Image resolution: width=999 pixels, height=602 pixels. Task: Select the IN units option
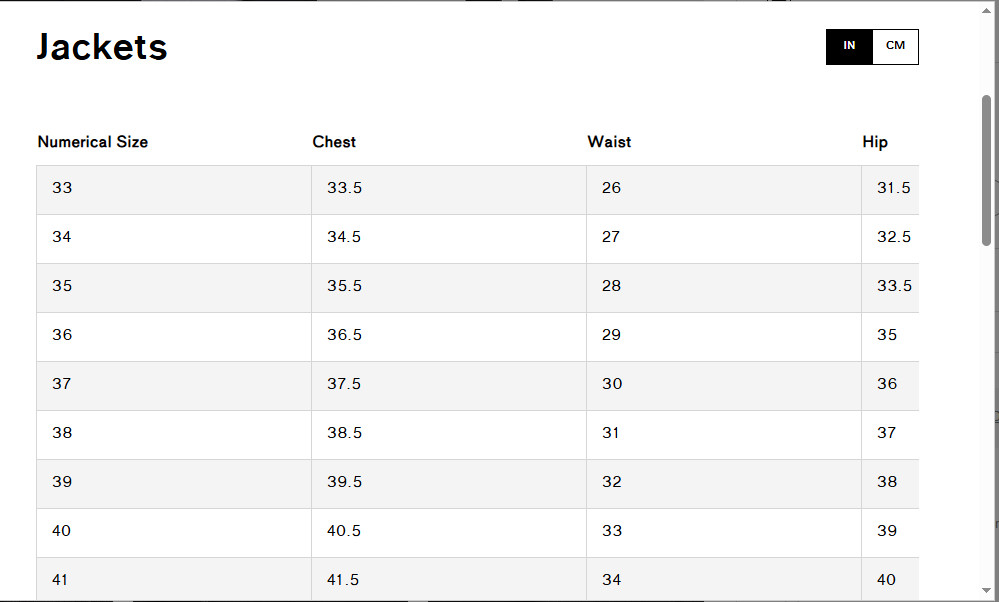[x=849, y=46]
